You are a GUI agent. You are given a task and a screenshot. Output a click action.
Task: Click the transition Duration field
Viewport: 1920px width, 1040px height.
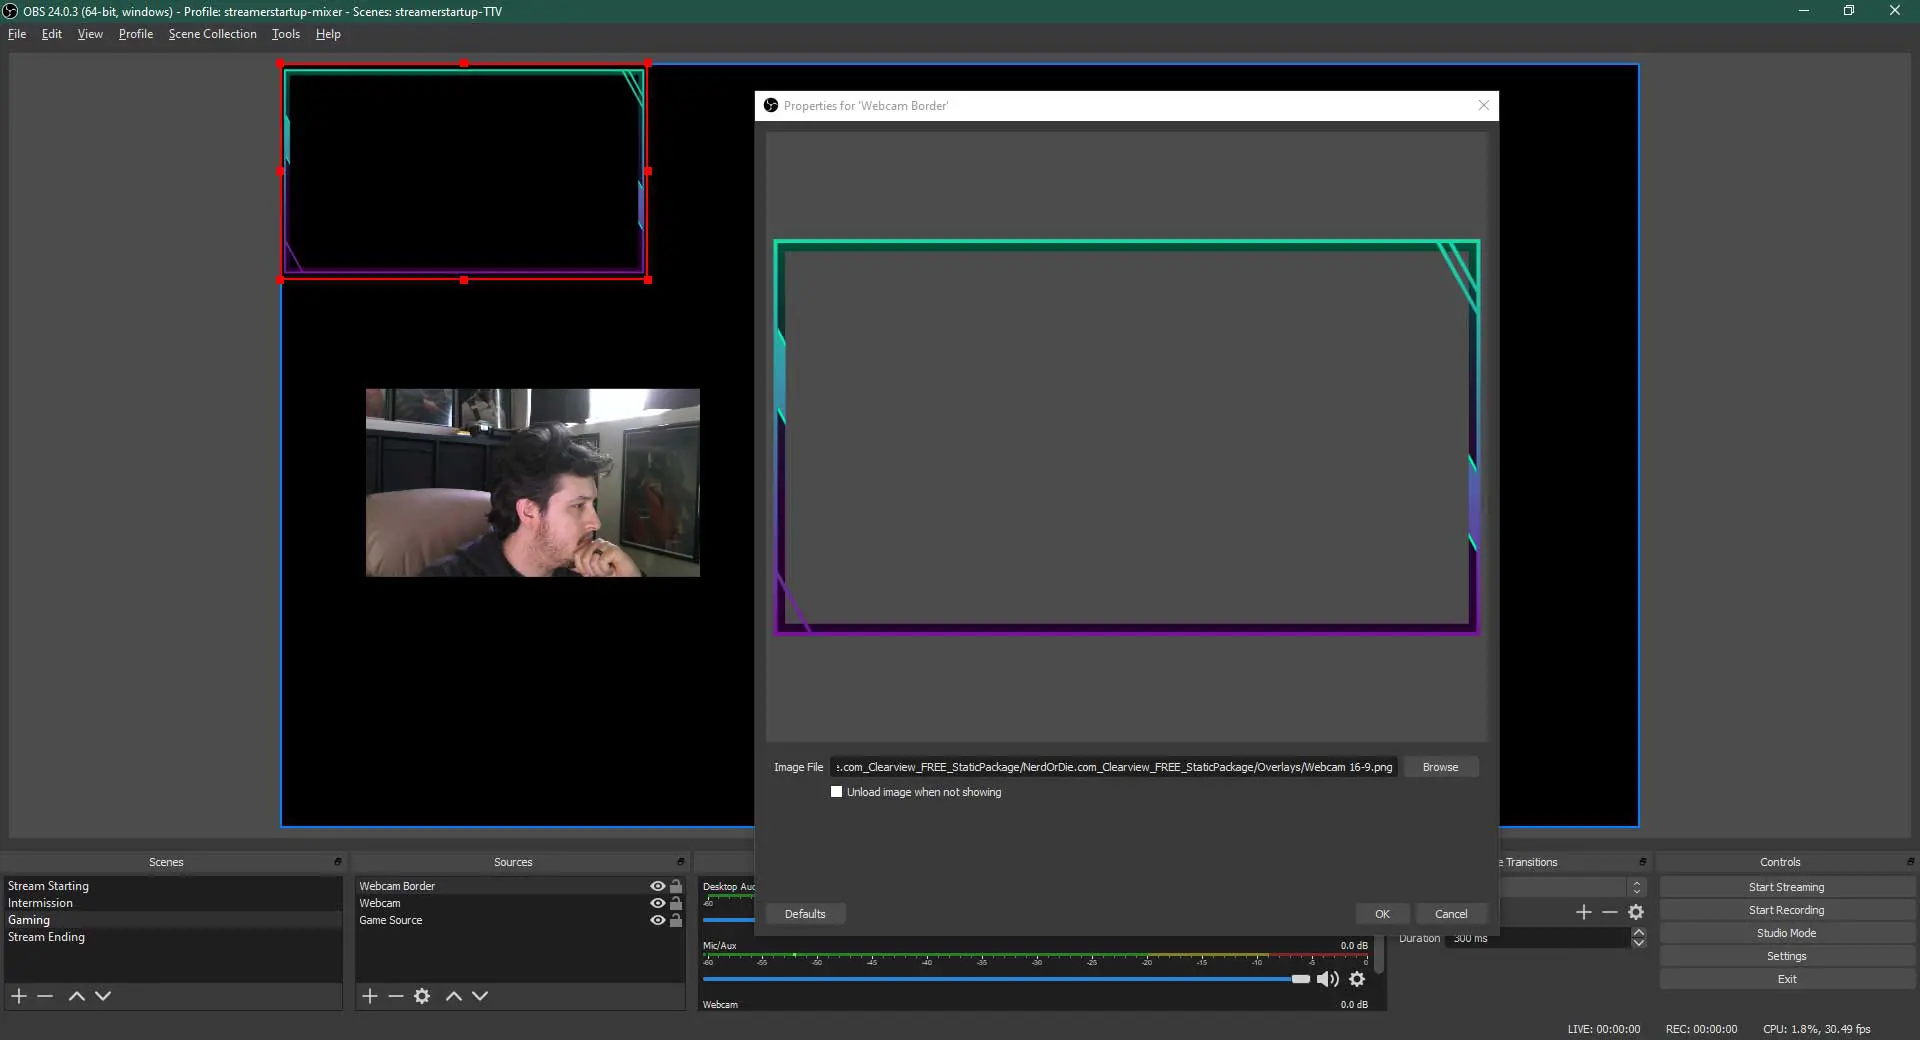(x=1538, y=938)
